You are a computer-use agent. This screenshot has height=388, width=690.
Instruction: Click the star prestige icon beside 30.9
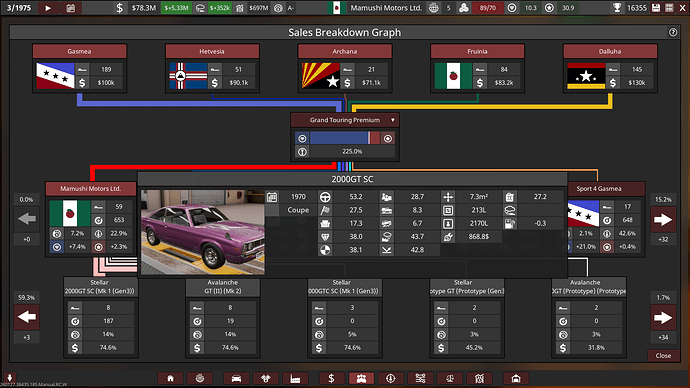point(549,8)
